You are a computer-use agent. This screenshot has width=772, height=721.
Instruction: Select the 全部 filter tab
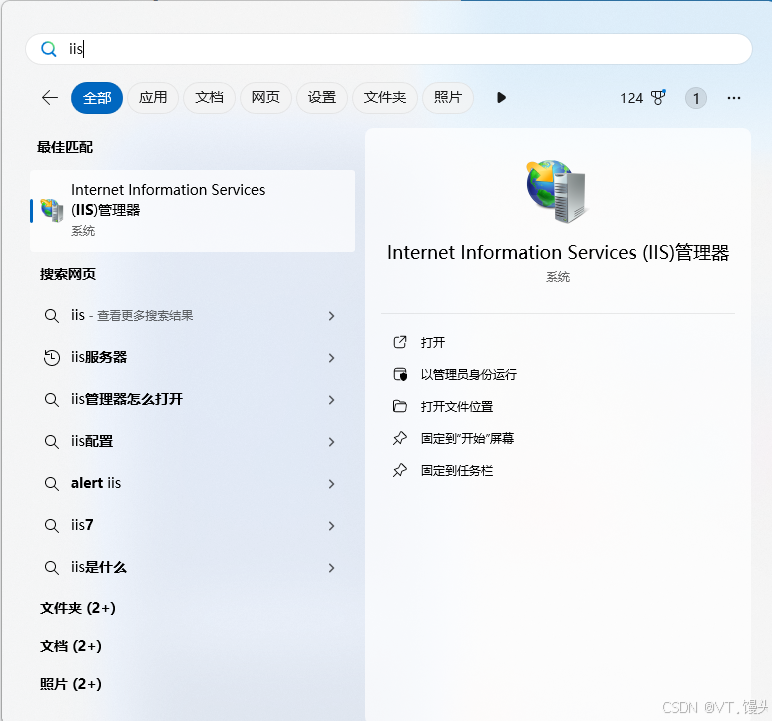(x=97, y=98)
